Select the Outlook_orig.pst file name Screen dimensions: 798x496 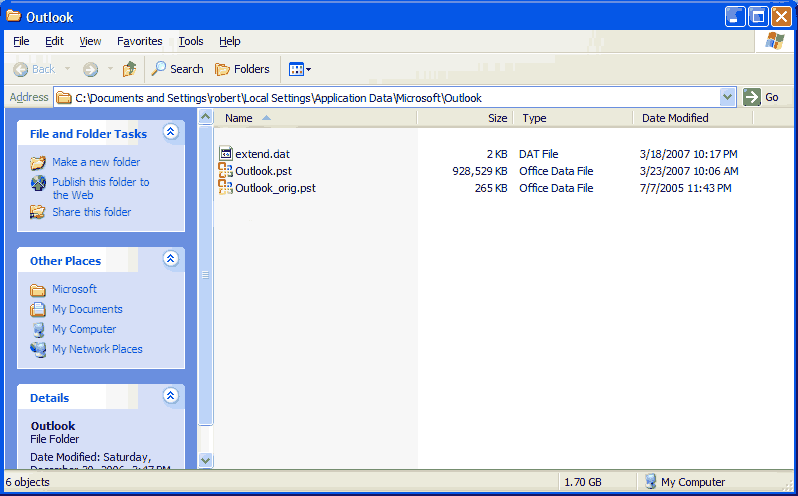[275, 188]
